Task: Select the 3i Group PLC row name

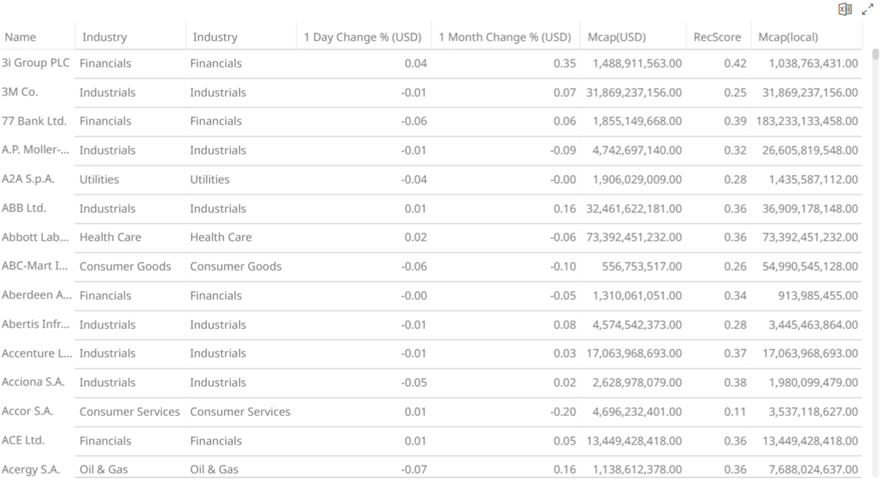Action: (36, 63)
